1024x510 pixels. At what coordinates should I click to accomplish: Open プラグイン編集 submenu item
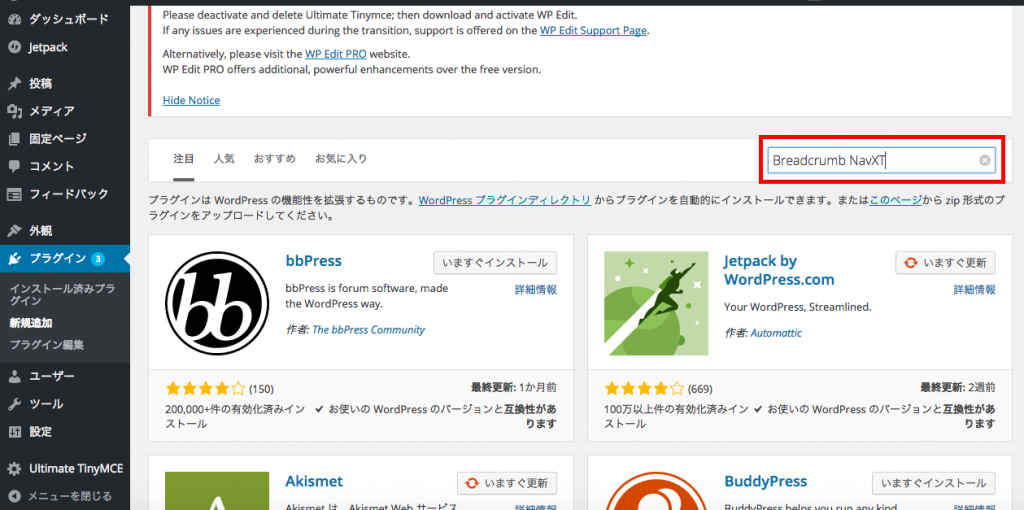[46, 344]
